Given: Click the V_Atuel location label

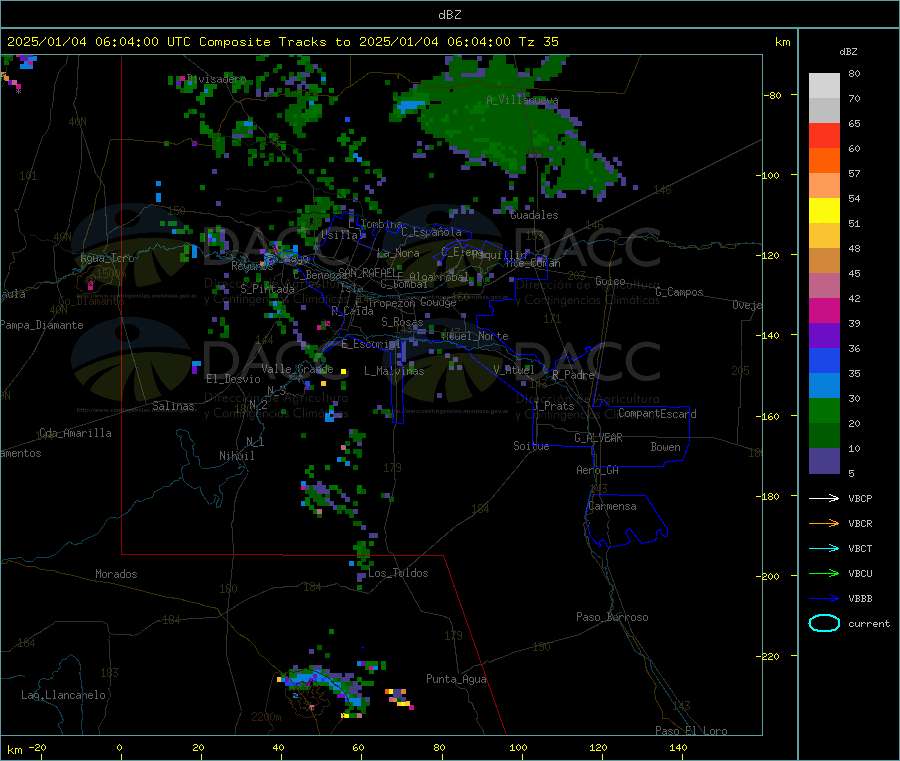Looking at the screenshot, I should pos(514,370).
